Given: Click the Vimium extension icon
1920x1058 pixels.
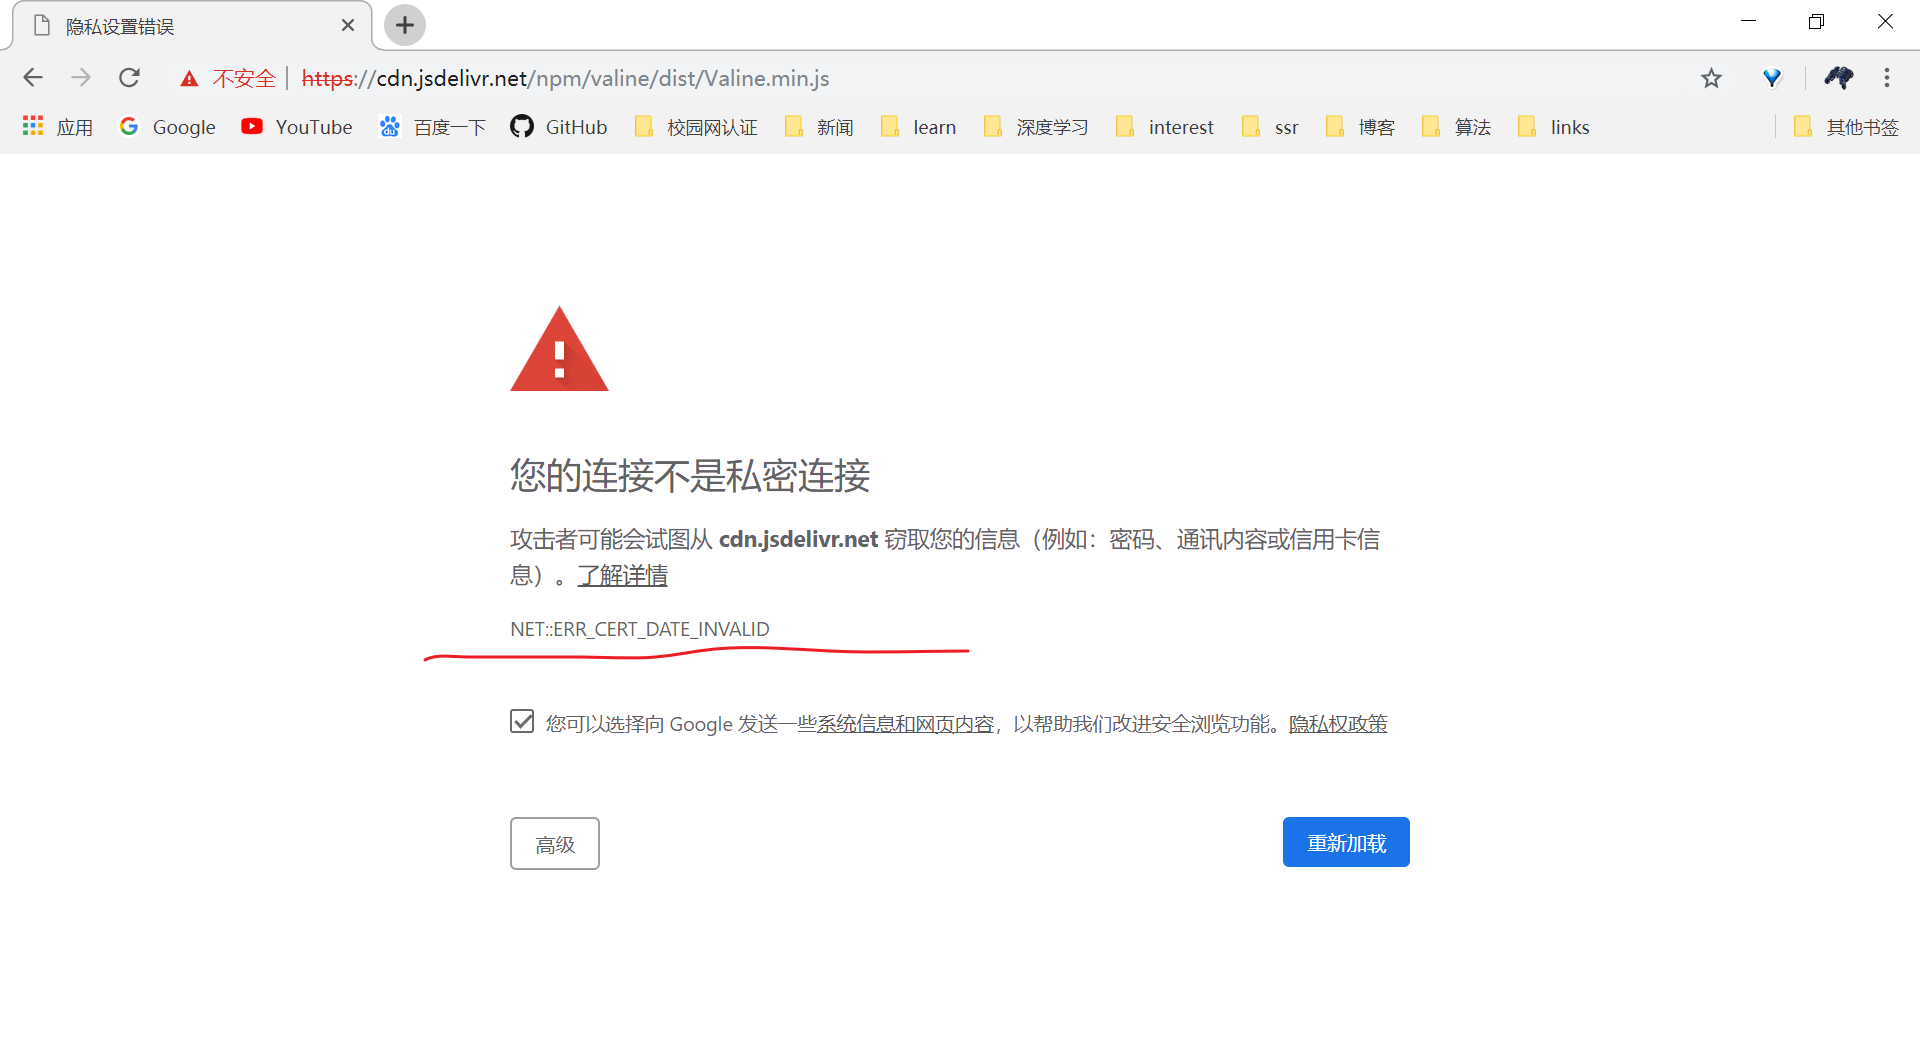Looking at the screenshot, I should click(x=1773, y=78).
